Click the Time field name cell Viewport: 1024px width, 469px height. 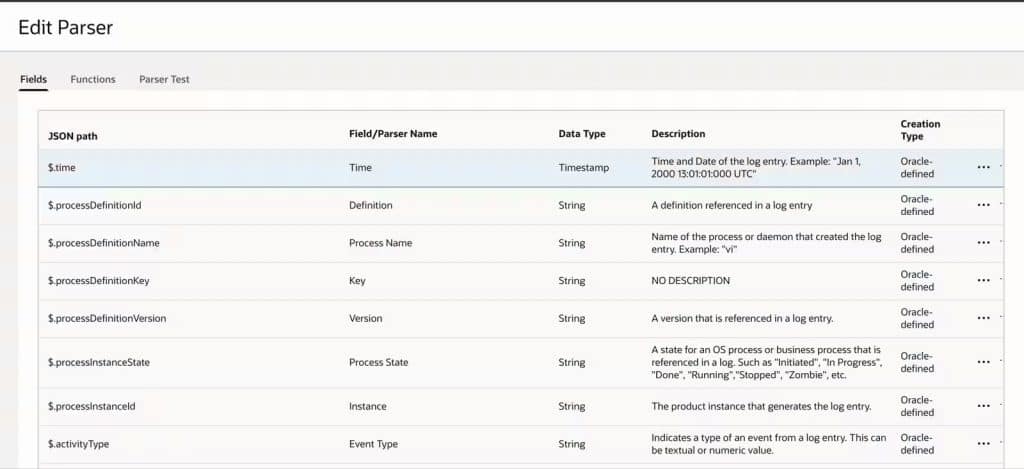360,167
